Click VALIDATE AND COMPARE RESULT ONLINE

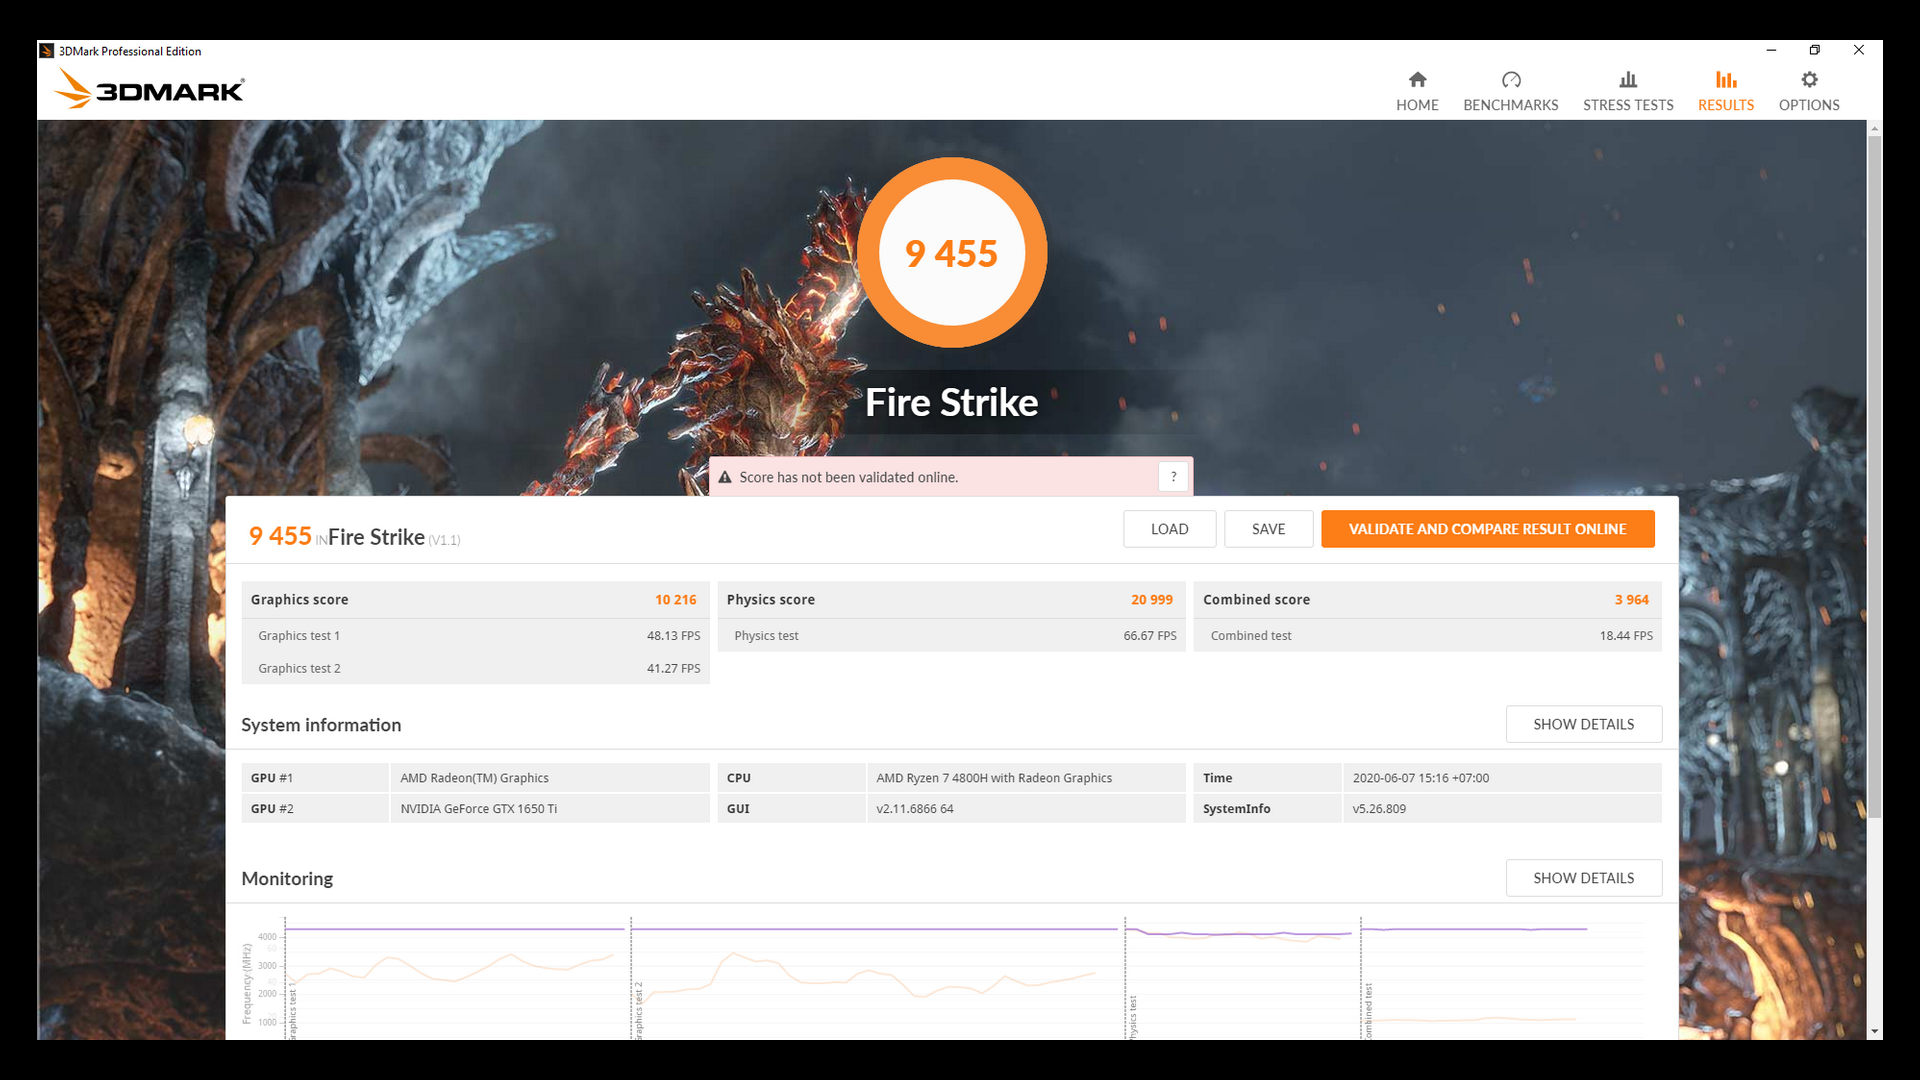click(x=1487, y=528)
